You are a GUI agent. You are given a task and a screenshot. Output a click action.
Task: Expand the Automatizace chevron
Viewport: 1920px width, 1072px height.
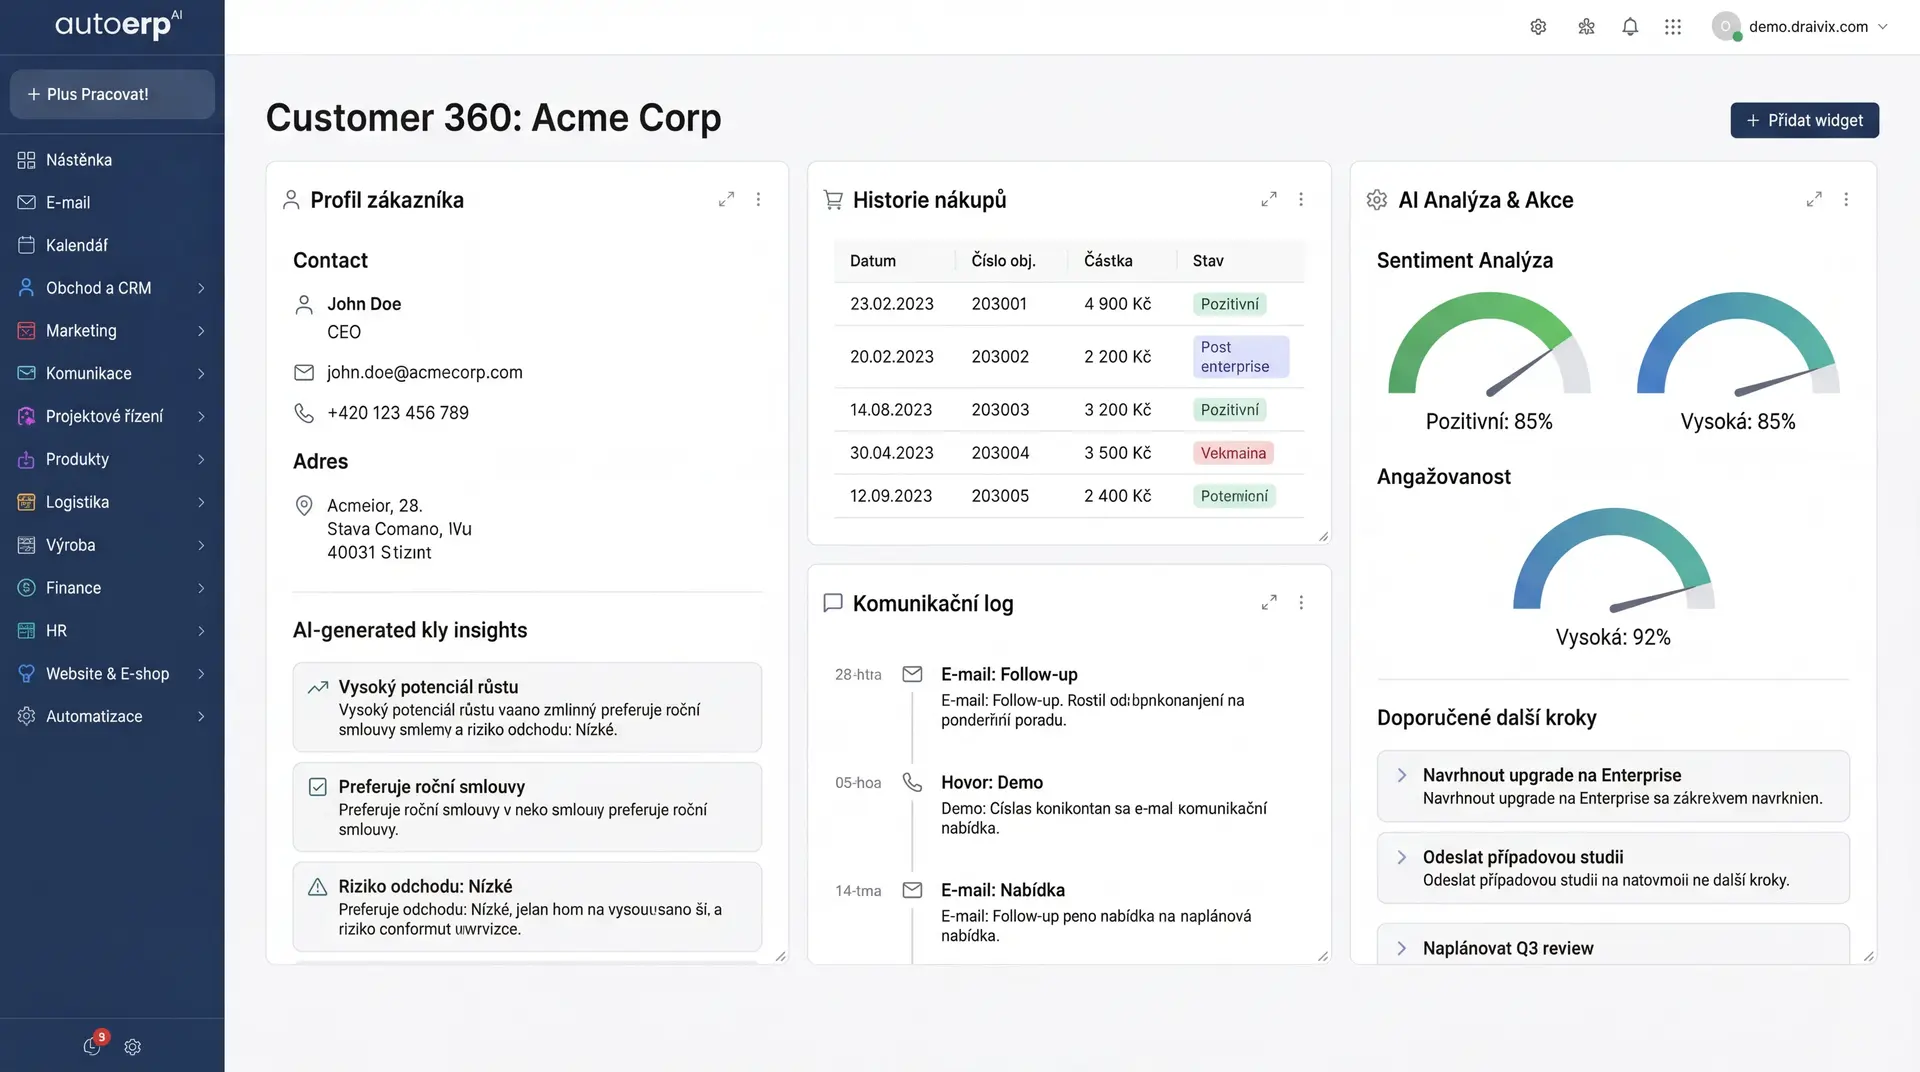[x=201, y=717]
